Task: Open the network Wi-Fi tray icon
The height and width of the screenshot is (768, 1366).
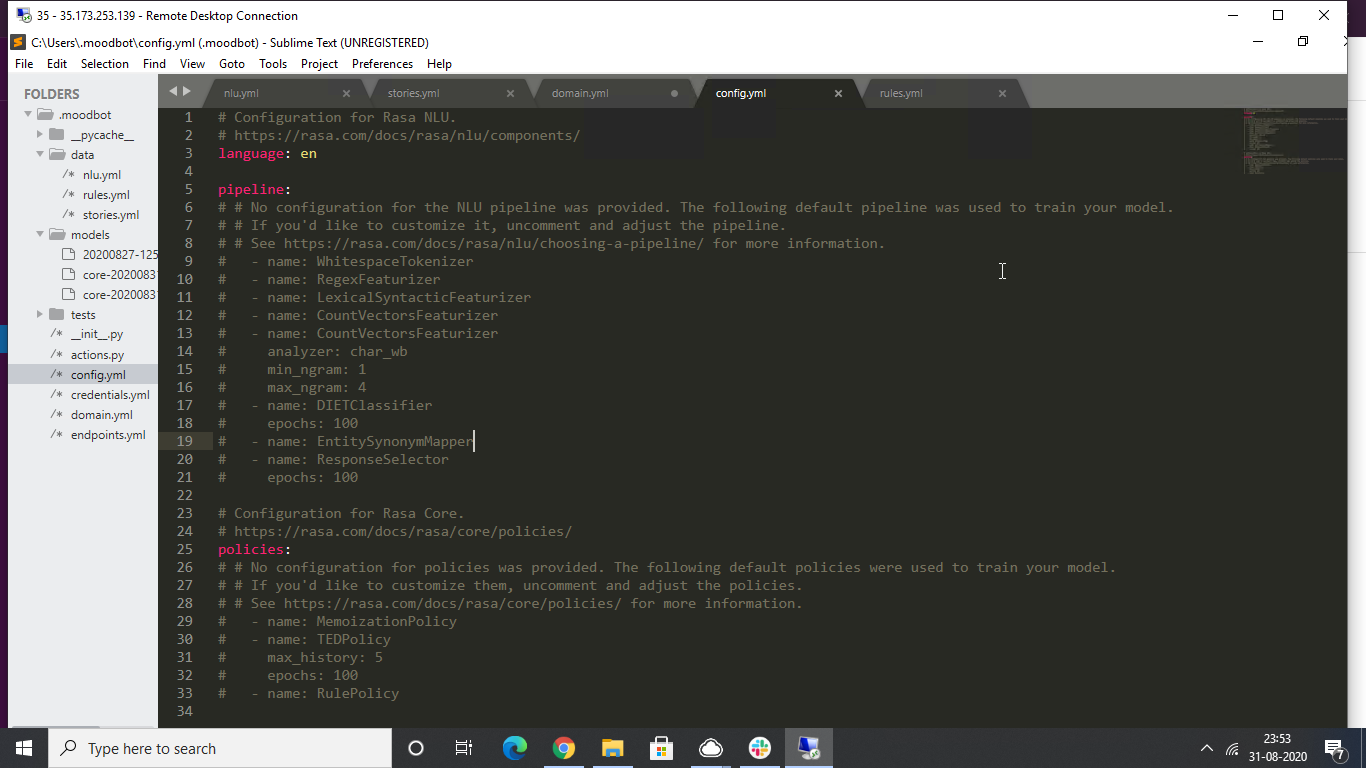Action: (x=1232, y=749)
